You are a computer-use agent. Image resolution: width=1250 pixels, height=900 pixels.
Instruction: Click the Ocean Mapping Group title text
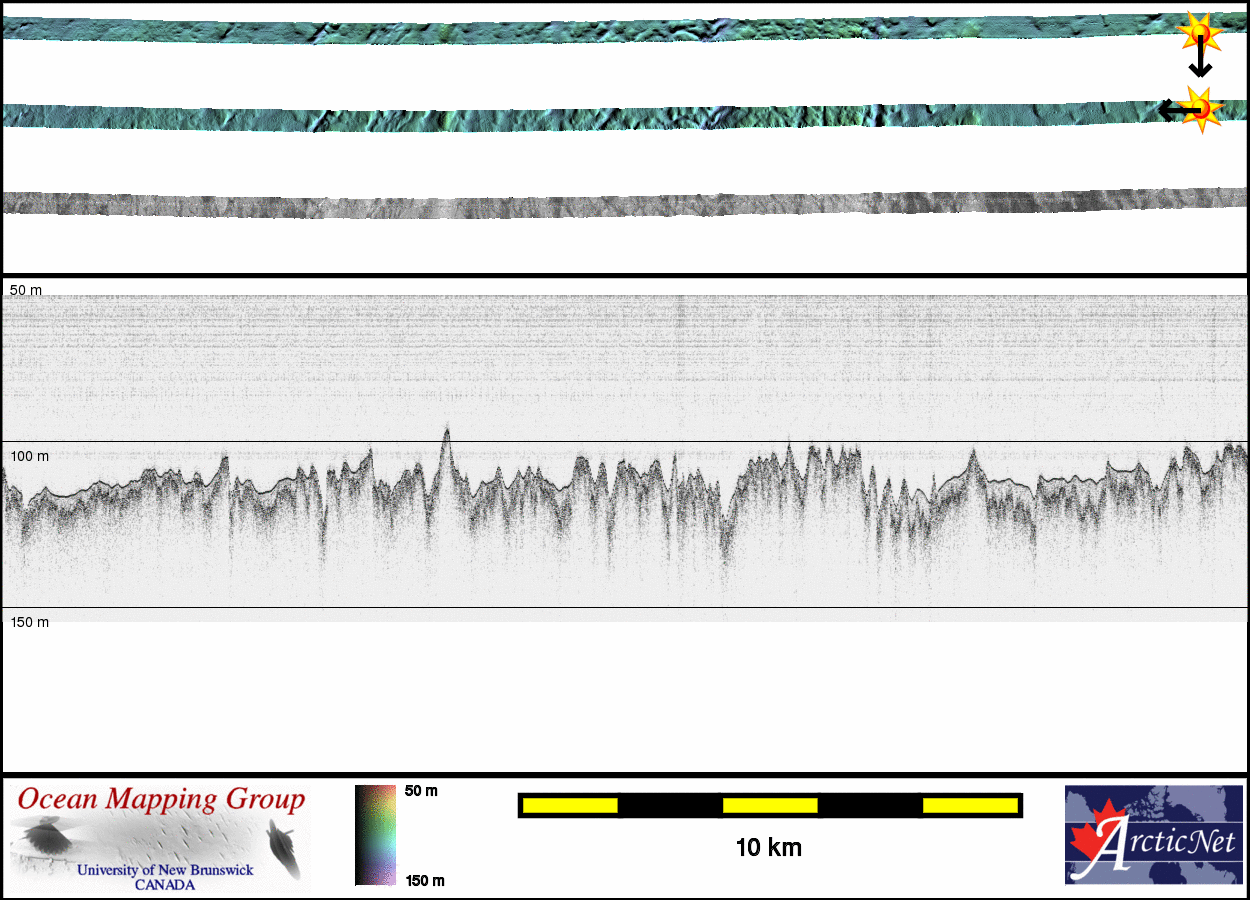tap(161, 800)
